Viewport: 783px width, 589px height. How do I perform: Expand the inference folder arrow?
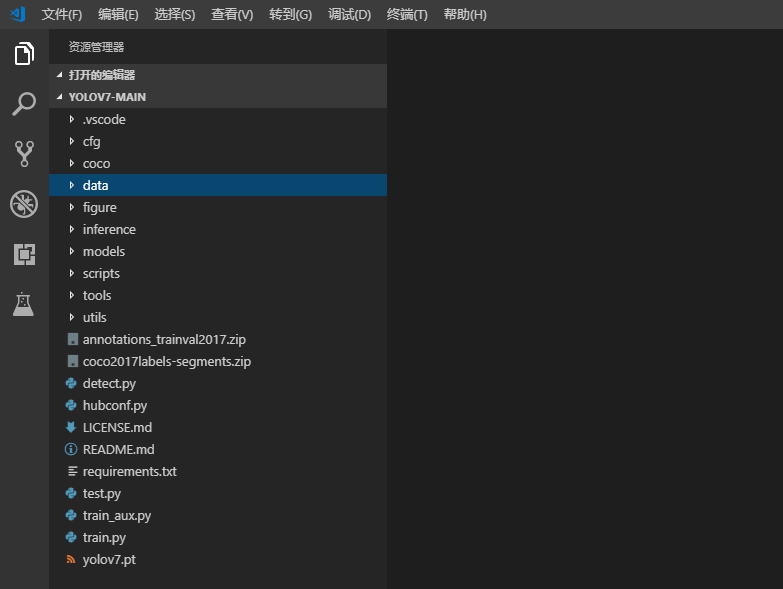(72, 229)
